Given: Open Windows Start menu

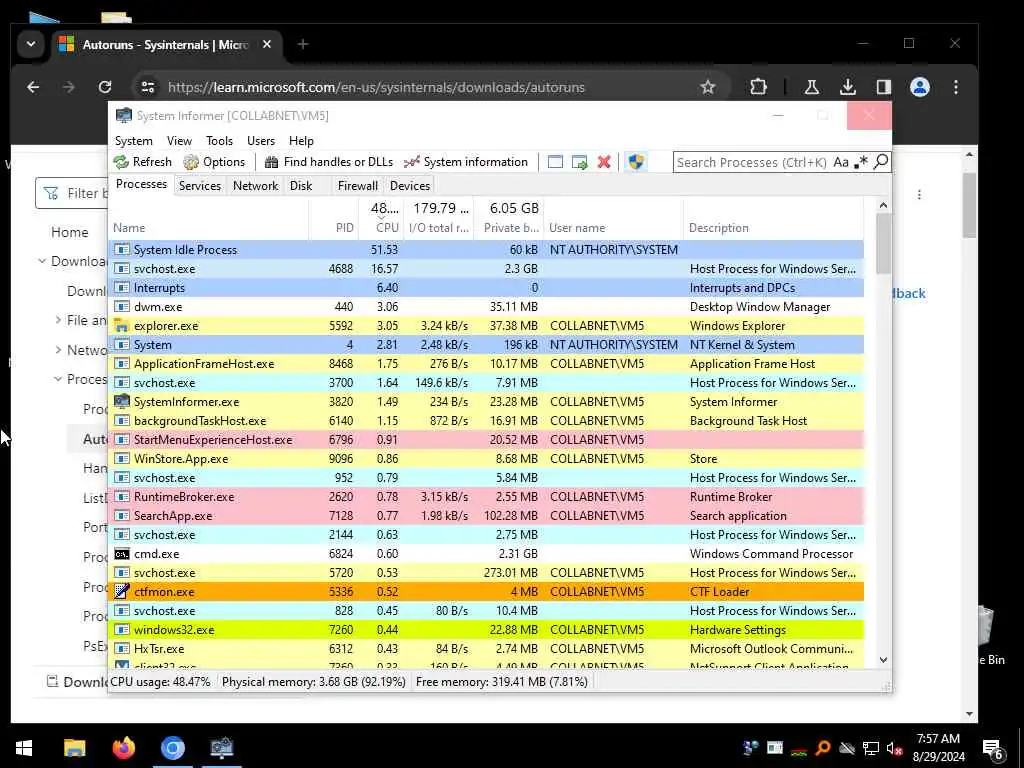Looking at the screenshot, I should pyautogui.click(x=24, y=748).
